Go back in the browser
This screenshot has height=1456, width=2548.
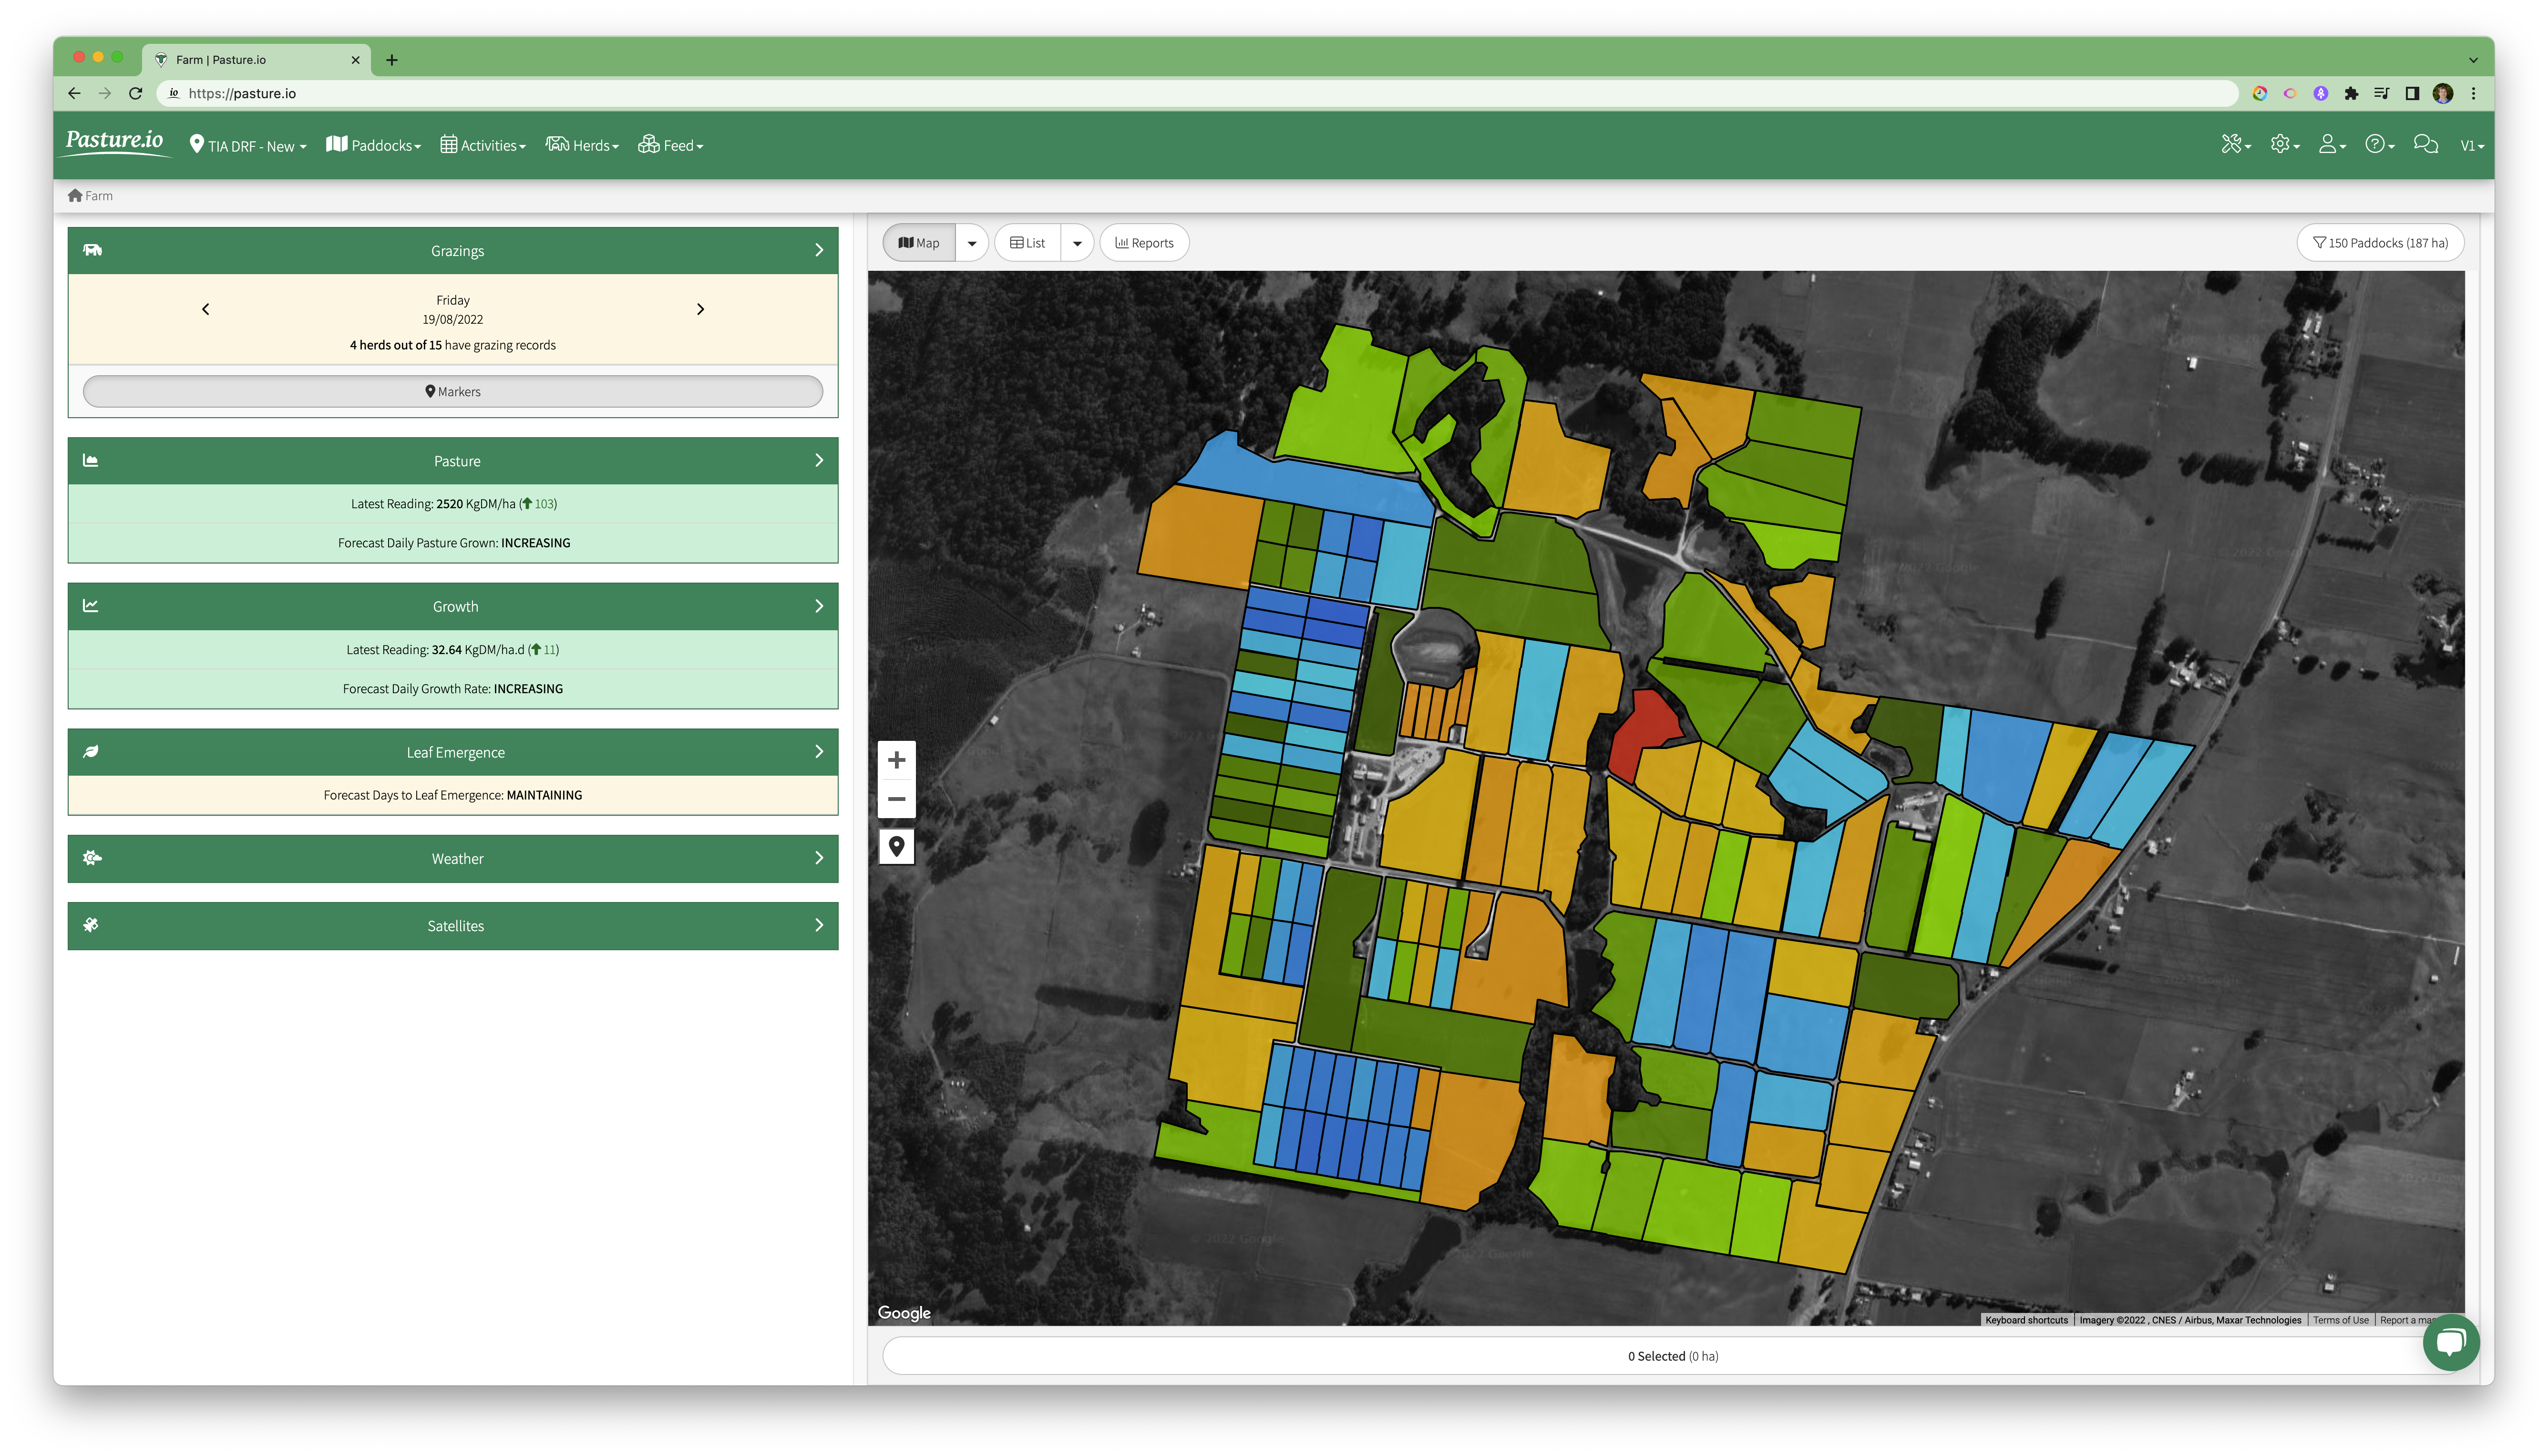coord(74,93)
